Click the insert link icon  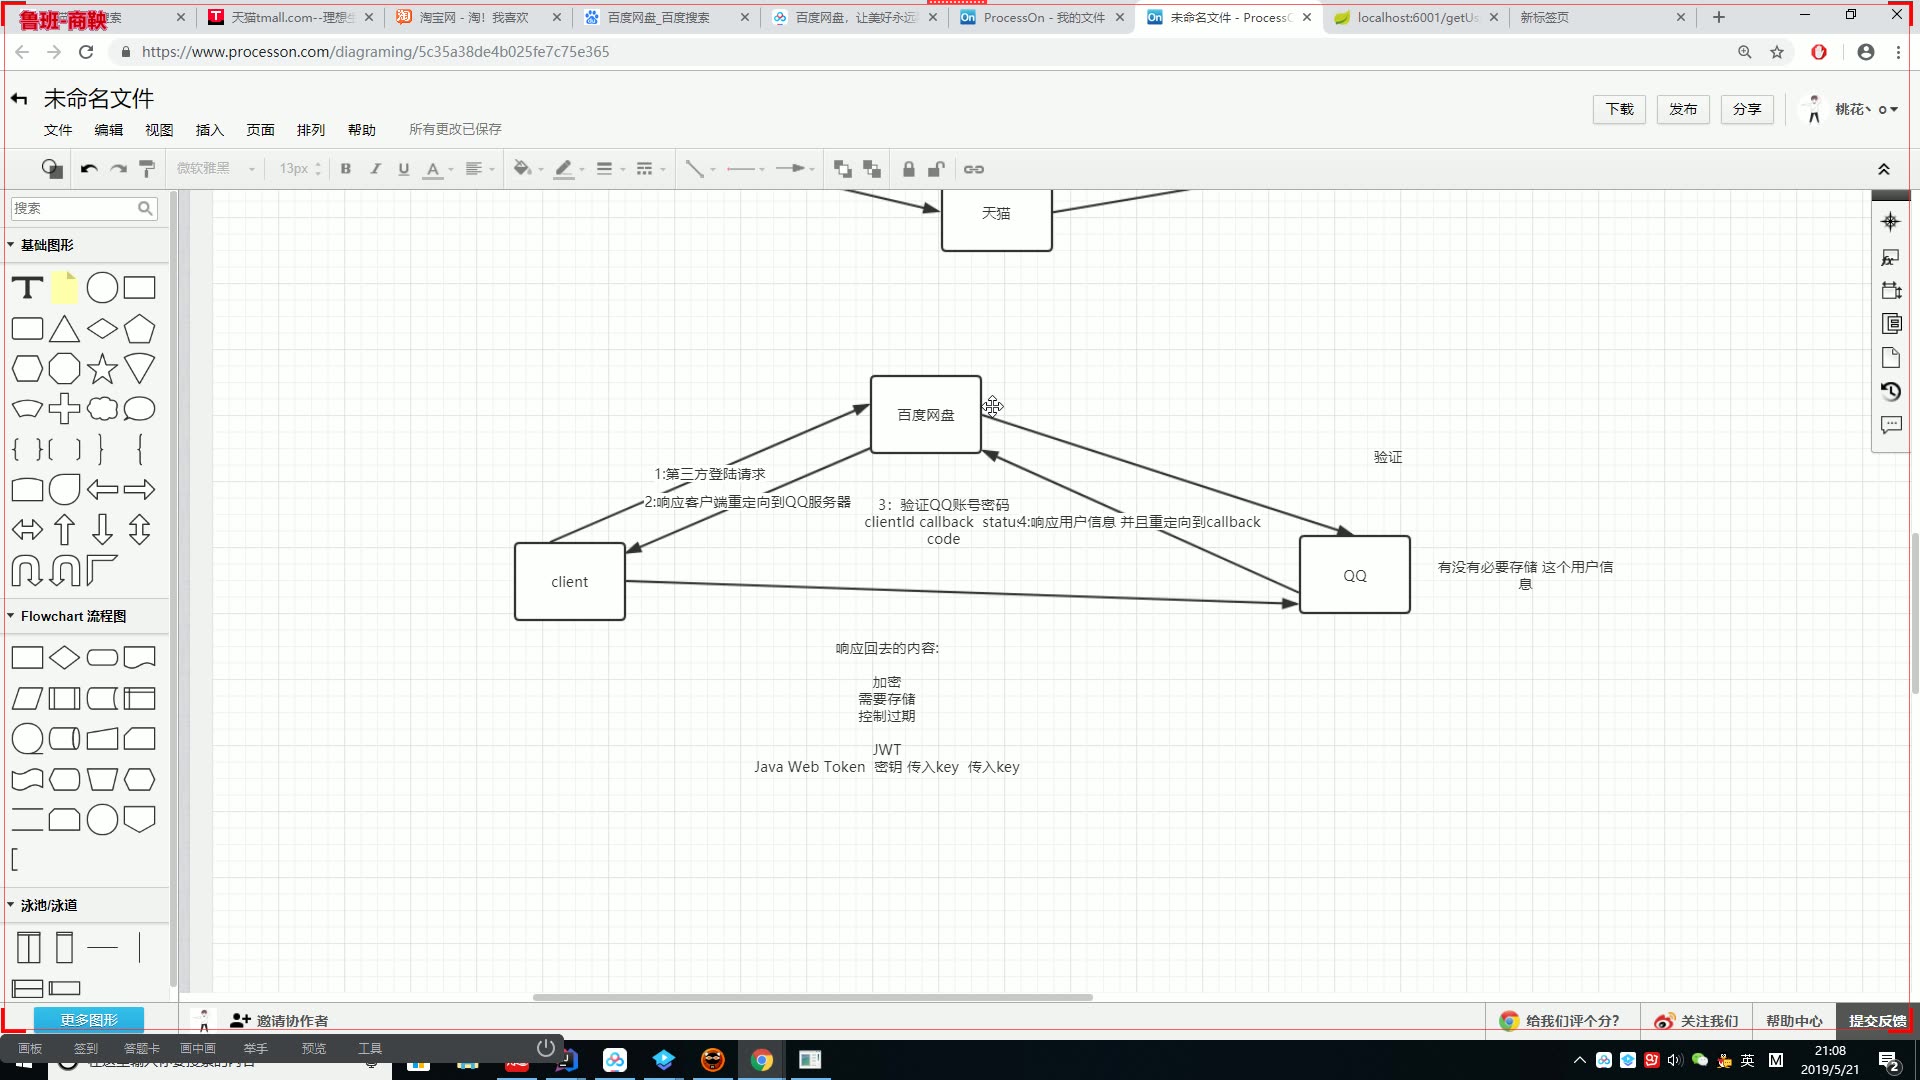974,169
